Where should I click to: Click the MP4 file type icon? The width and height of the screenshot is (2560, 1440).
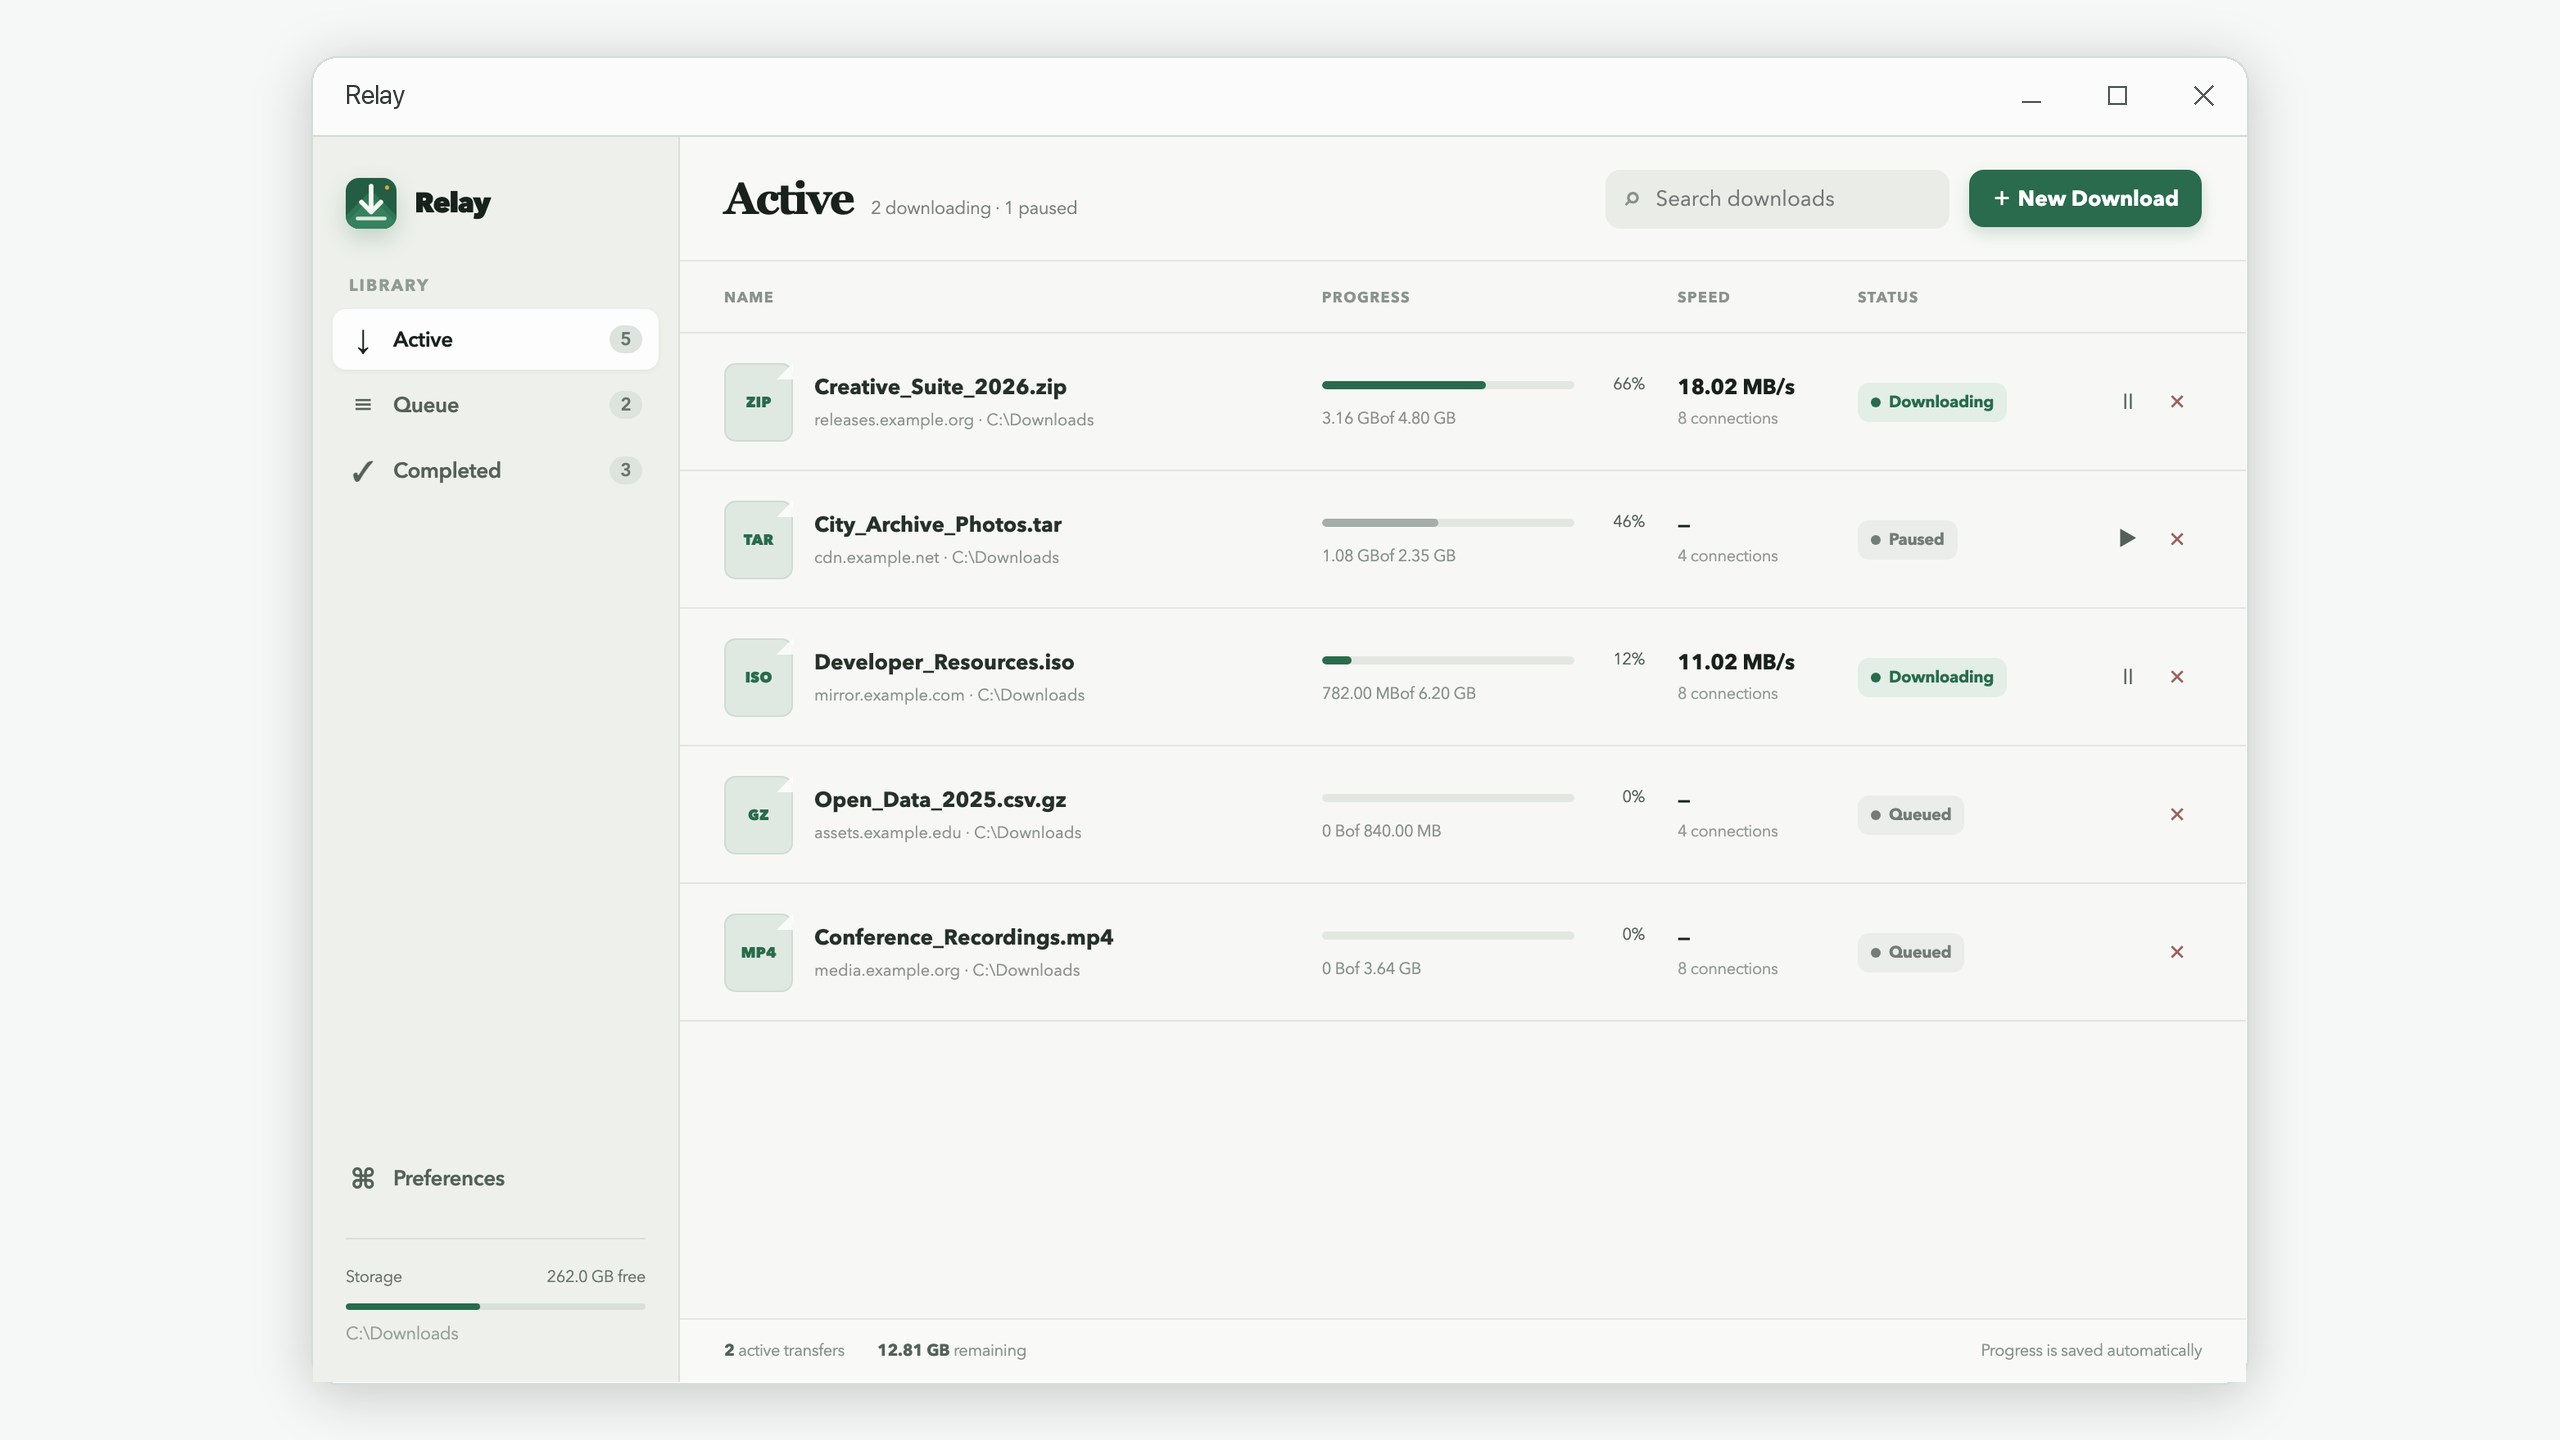click(758, 952)
